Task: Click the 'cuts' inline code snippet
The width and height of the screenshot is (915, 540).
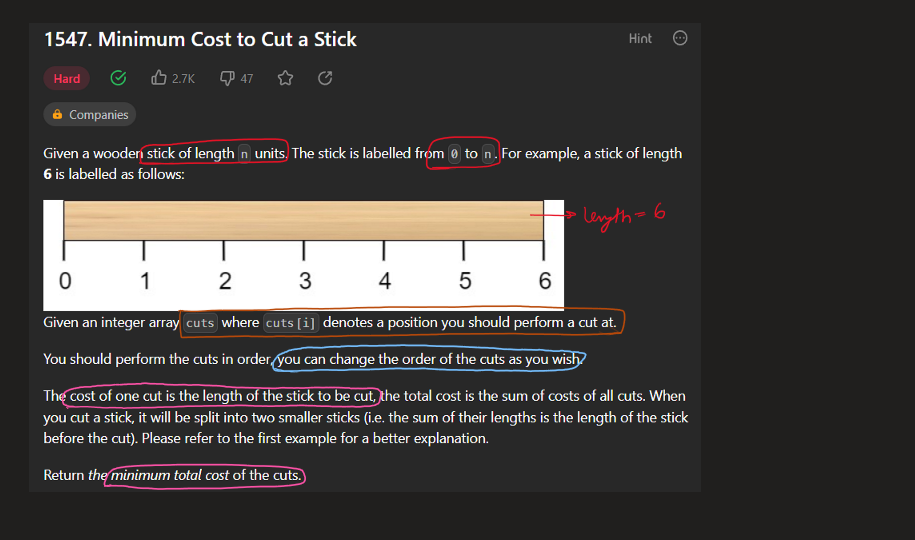Action: 200,323
